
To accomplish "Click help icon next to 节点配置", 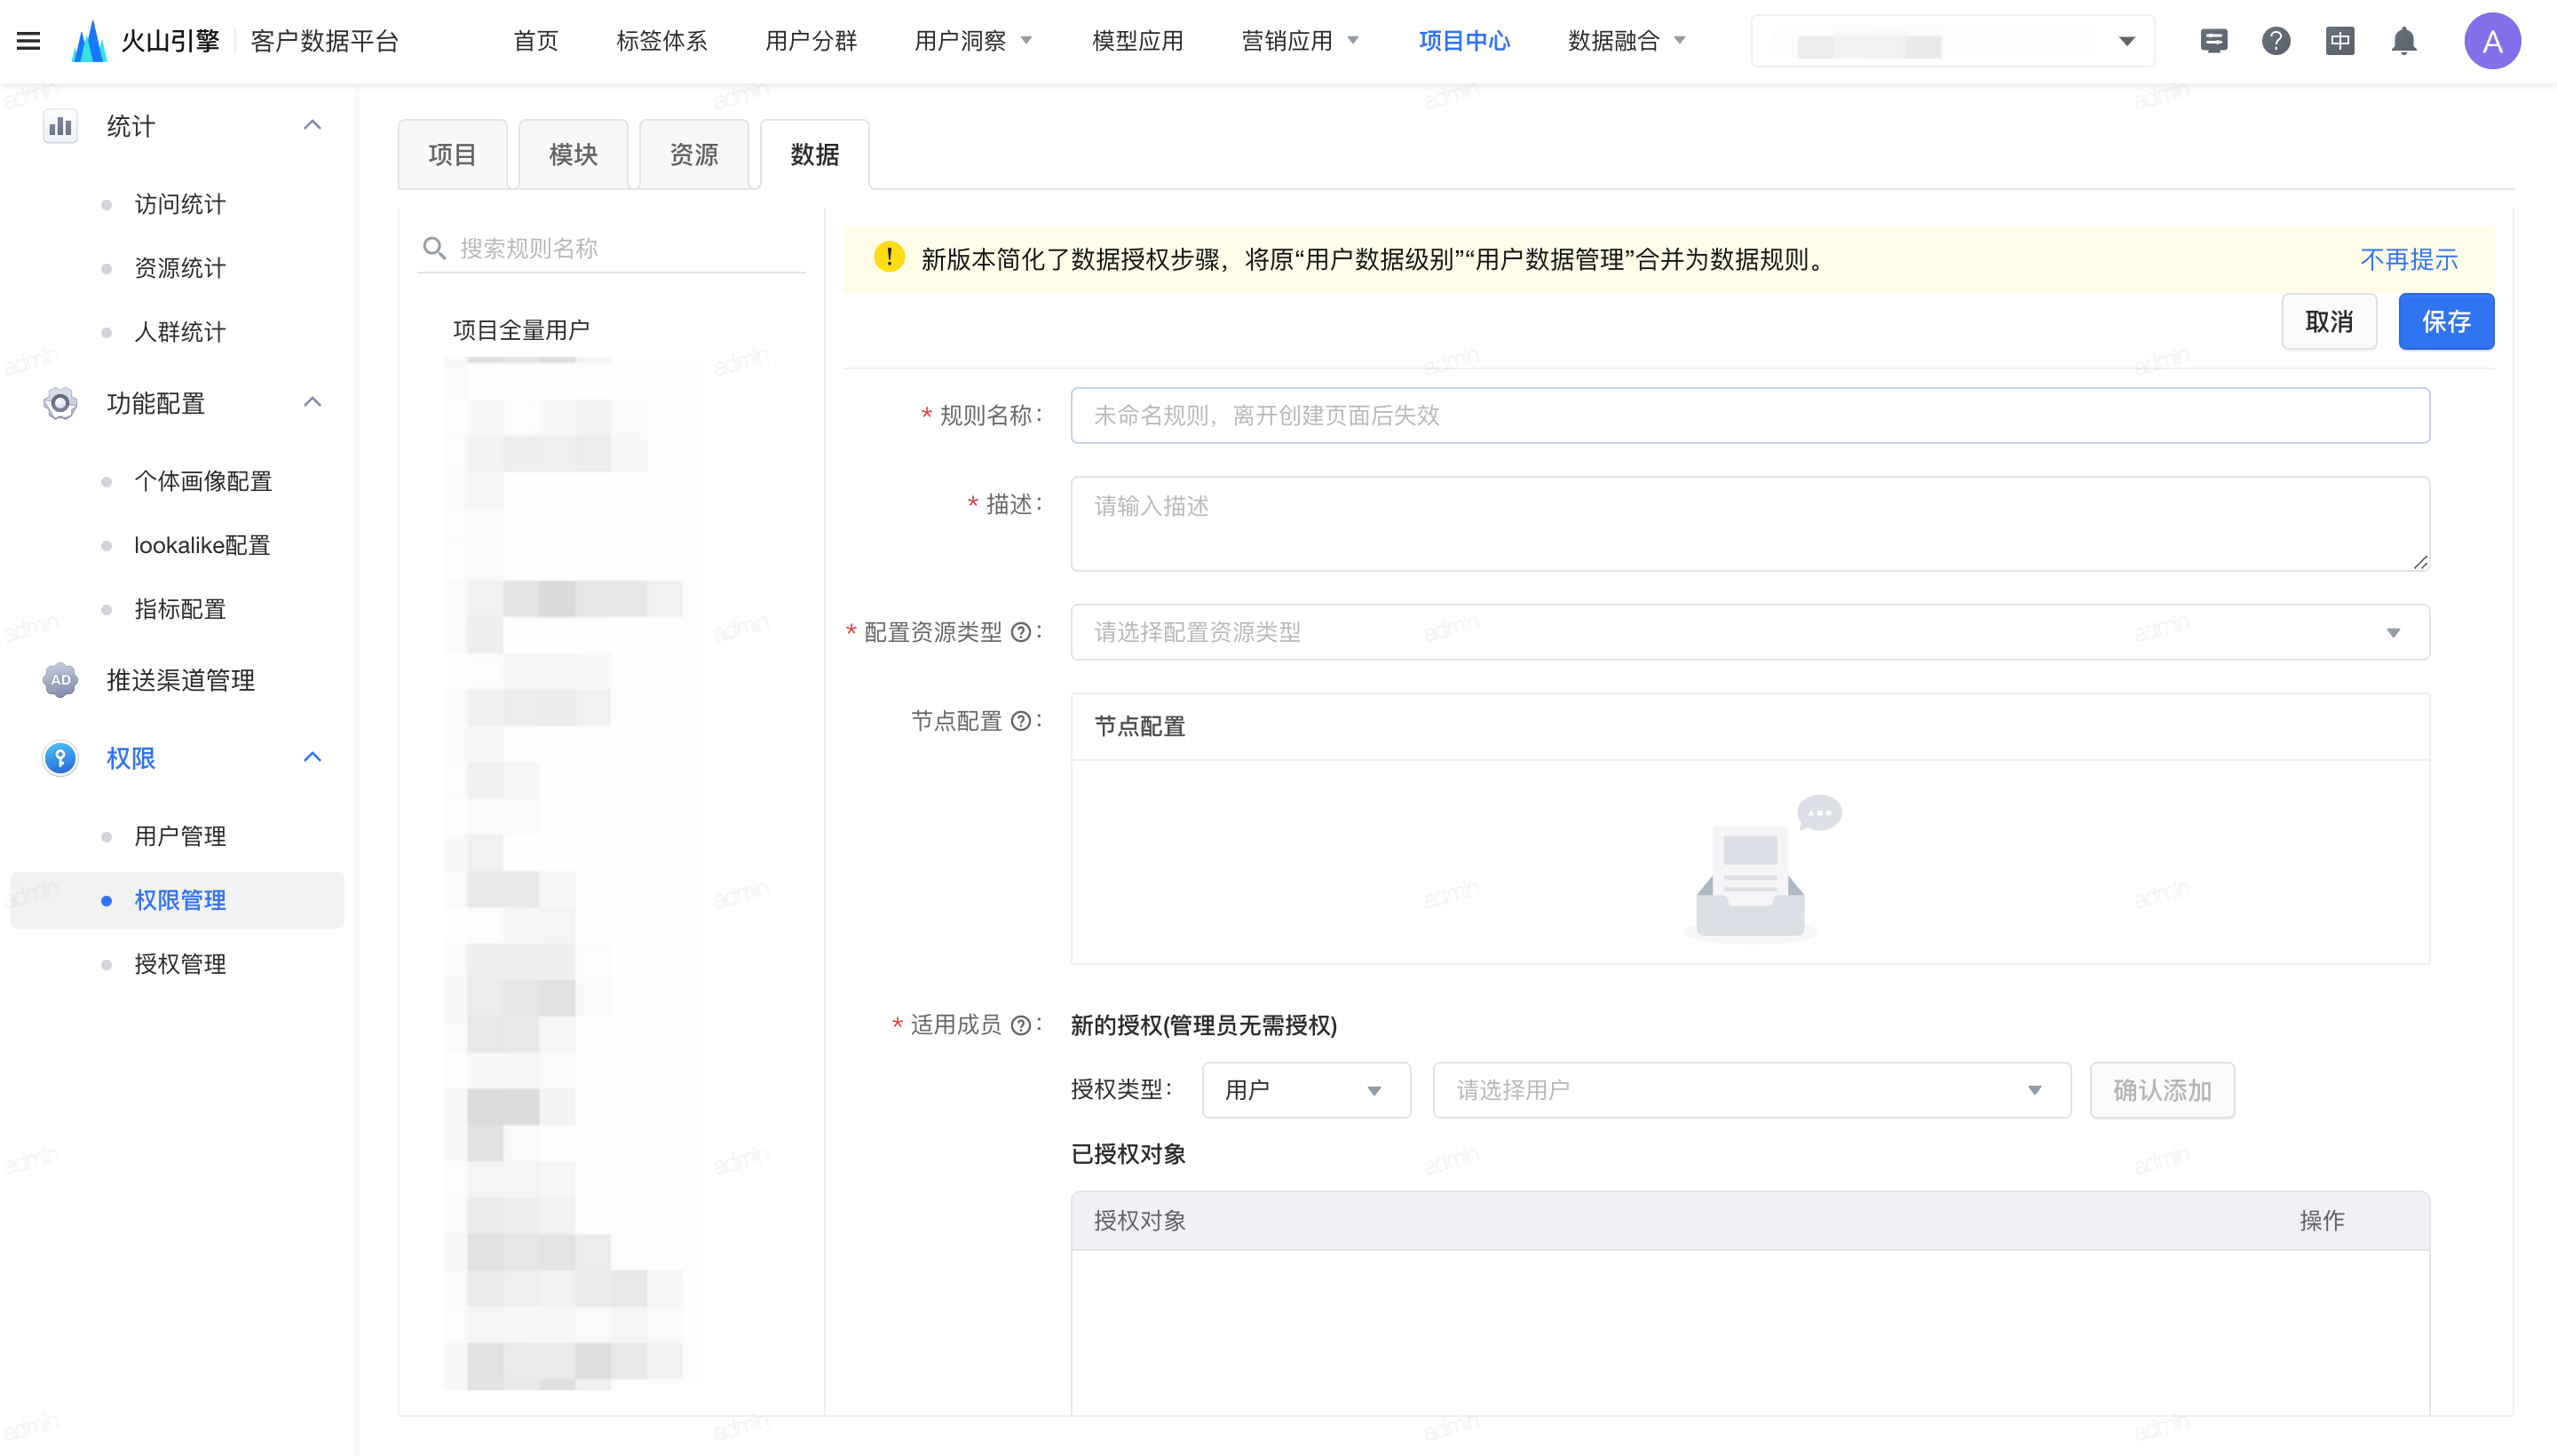I will tap(1020, 721).
